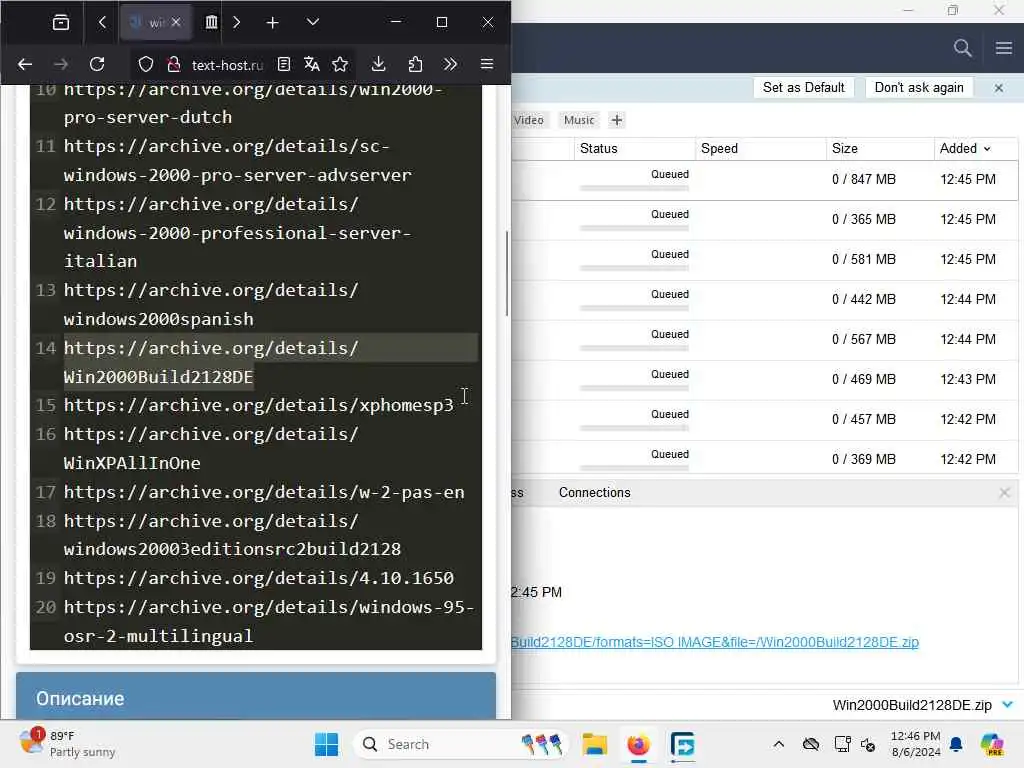This screenshot has width=1024, height=768.
Task: Click line 19 URL ending 4.10.1650
Action: click(x=259, y=578)
